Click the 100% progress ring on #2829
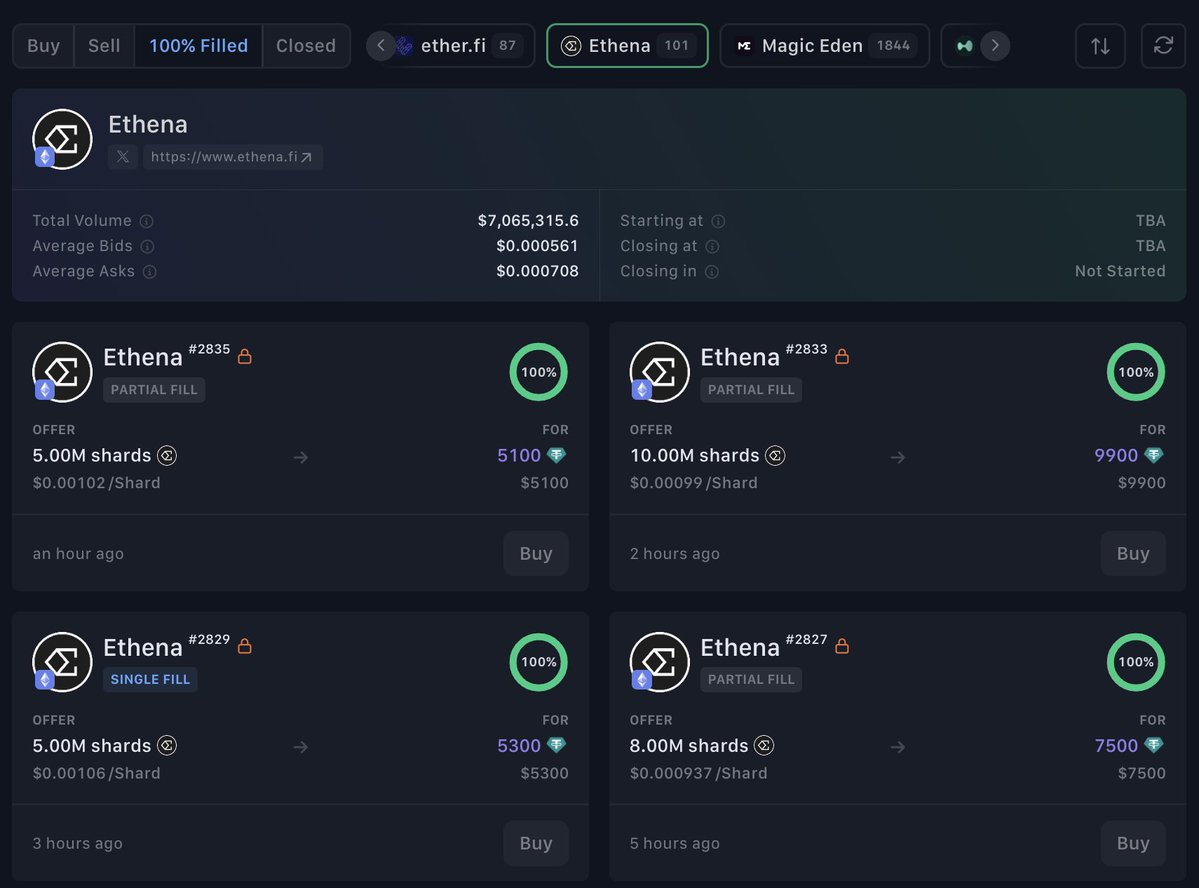 (x=538, y=662)
